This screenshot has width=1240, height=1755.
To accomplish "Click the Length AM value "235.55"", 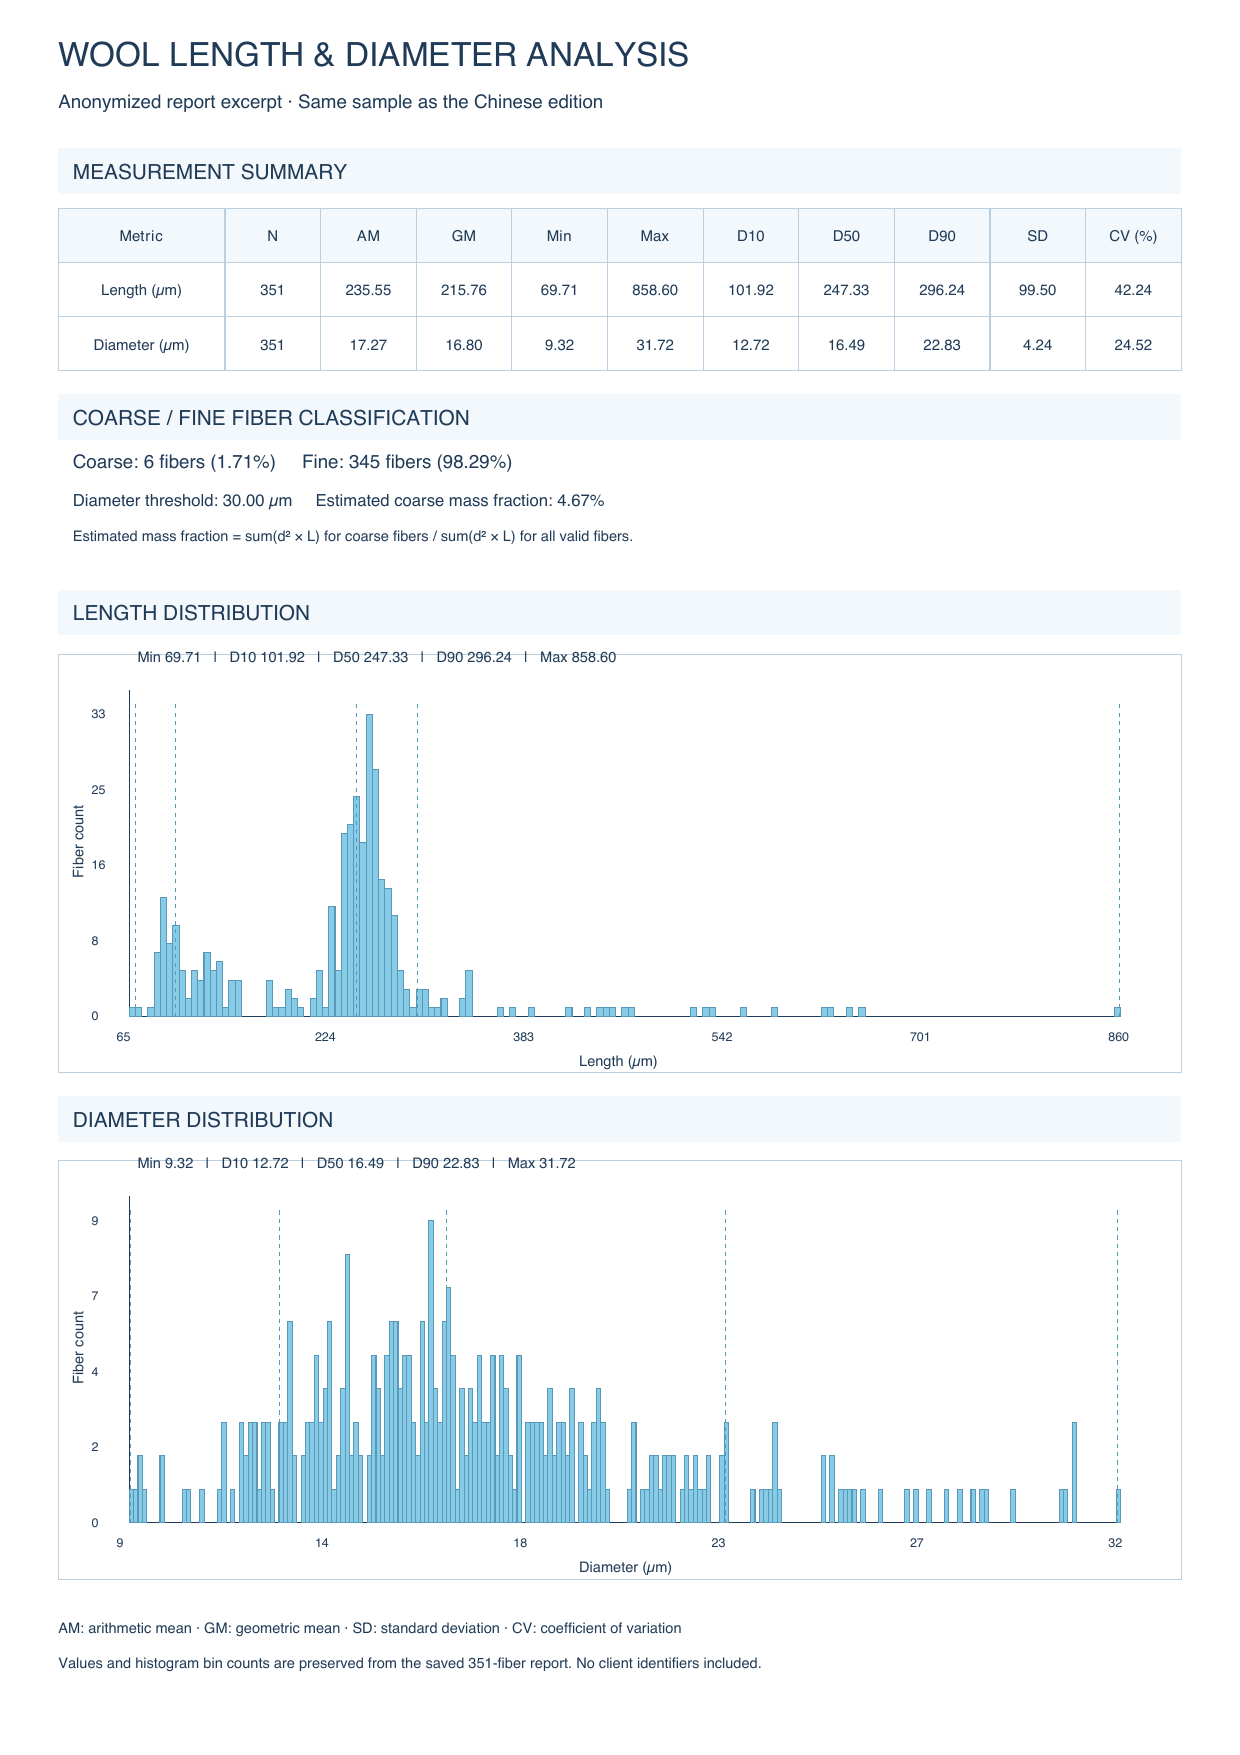I will coord(368,290).
